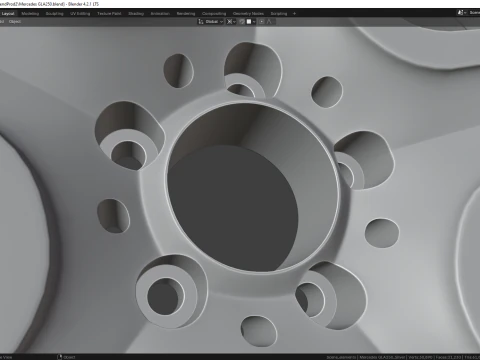
Task: Open the Object menu in viewport header
Action: [15, 22]
